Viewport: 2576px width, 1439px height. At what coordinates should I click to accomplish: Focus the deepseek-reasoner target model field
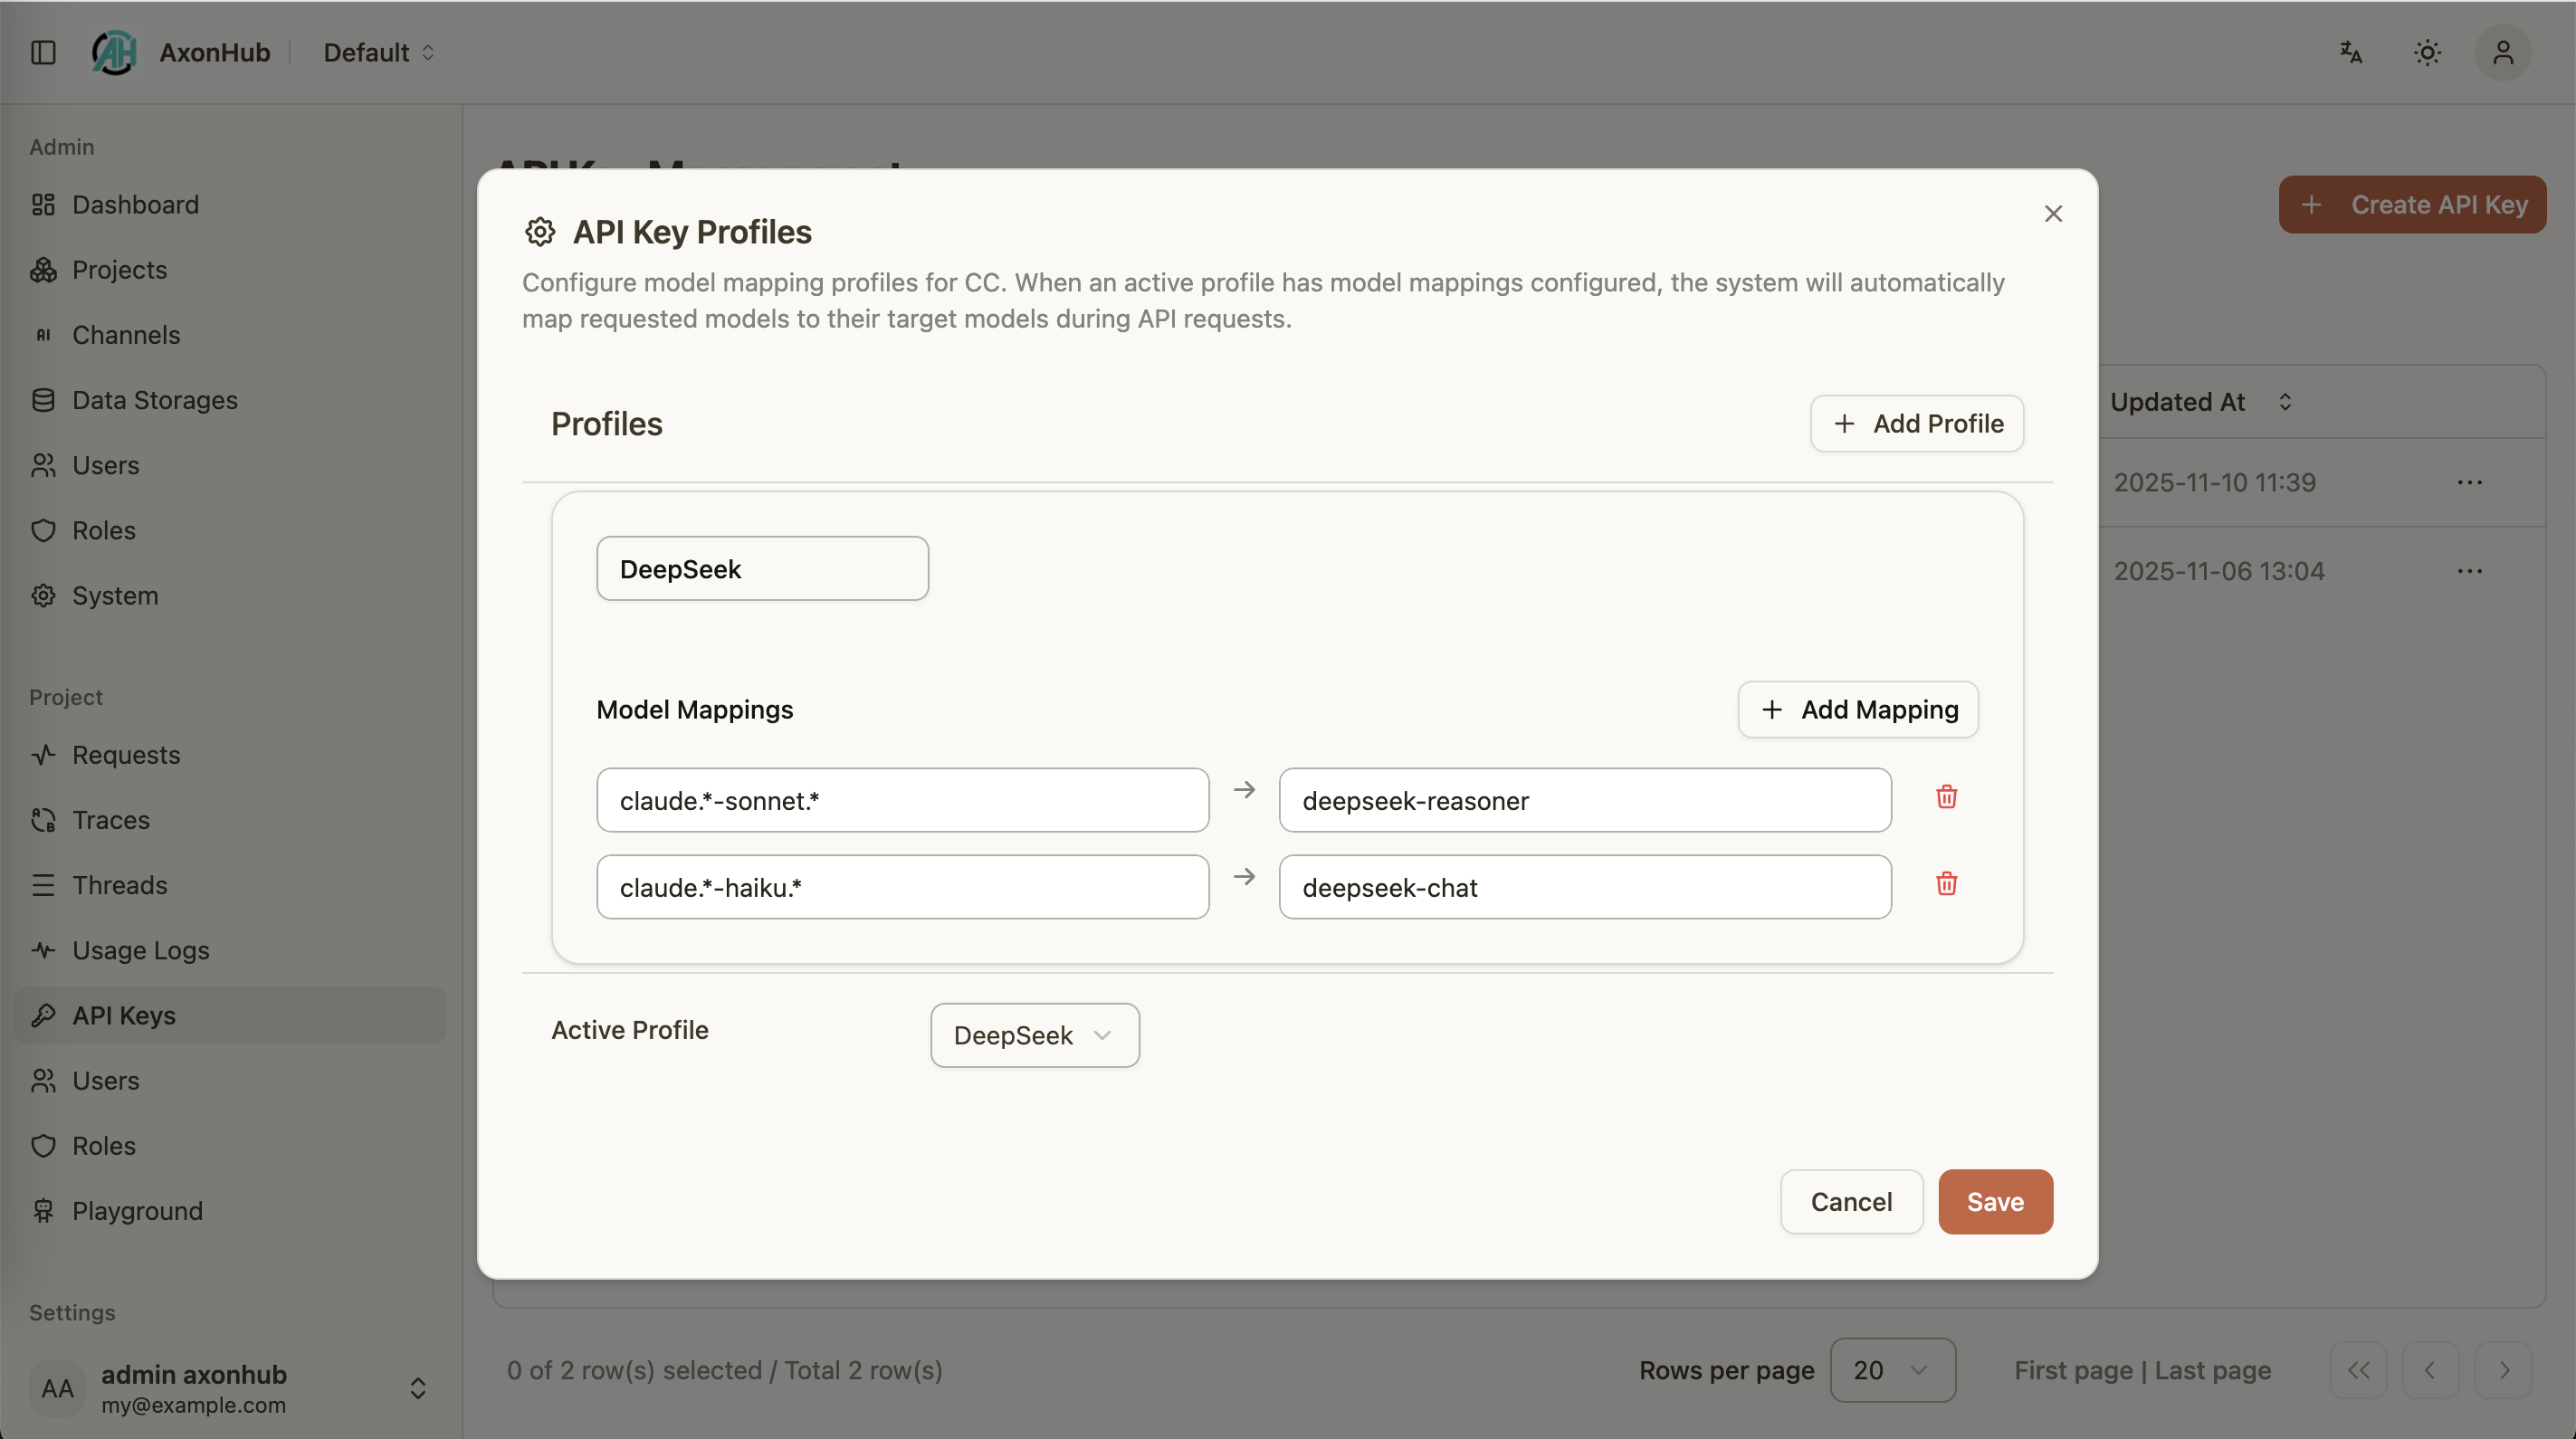pyautogui.click(x=1584, y=801)
